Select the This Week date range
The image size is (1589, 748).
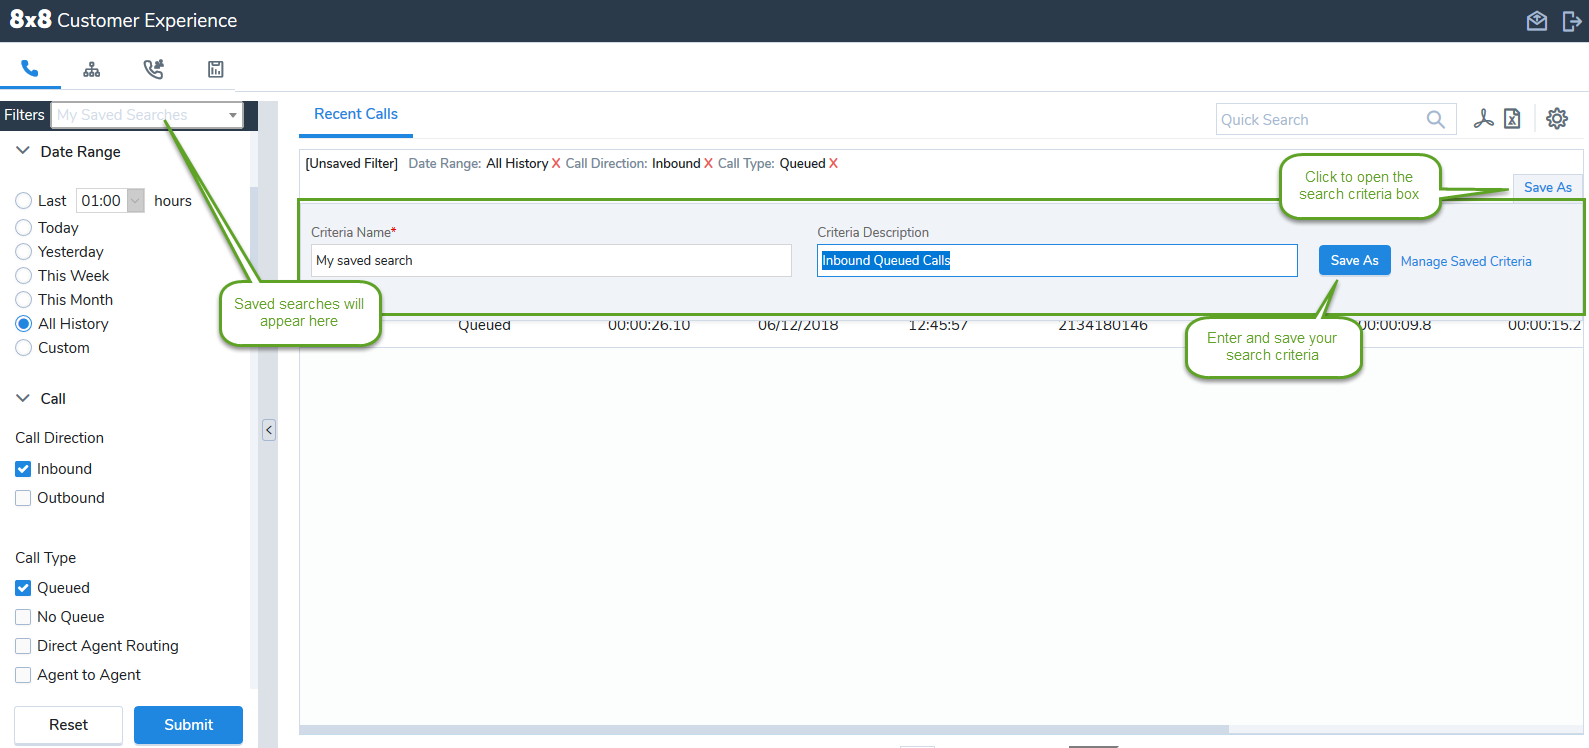[24, 276]
